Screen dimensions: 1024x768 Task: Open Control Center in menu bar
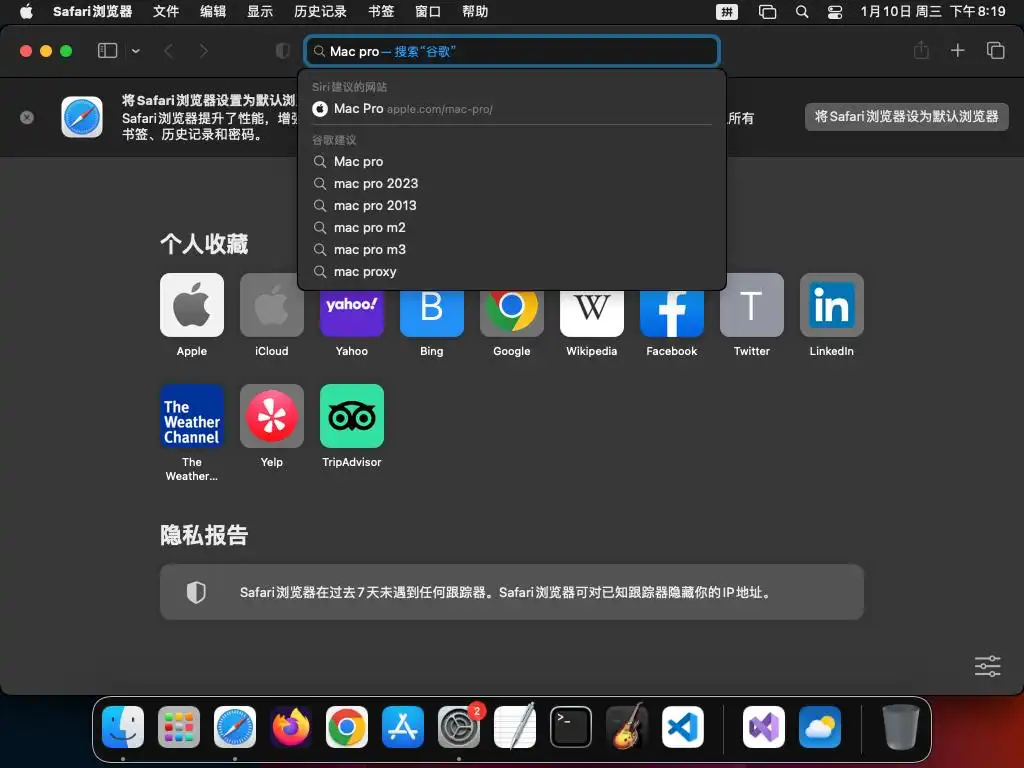(x=835, y=12)
